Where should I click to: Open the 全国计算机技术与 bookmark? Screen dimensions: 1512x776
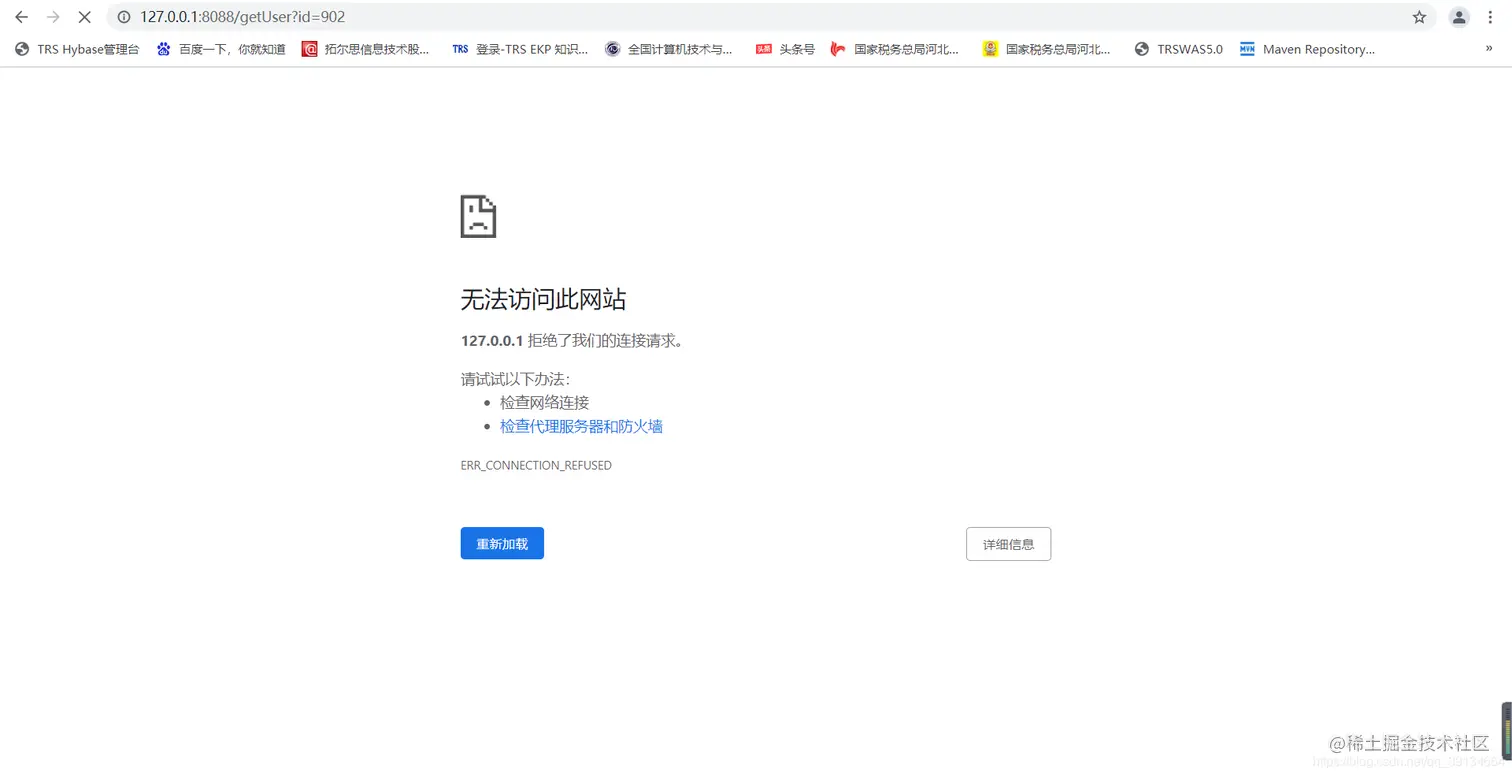tap(669, 48)
